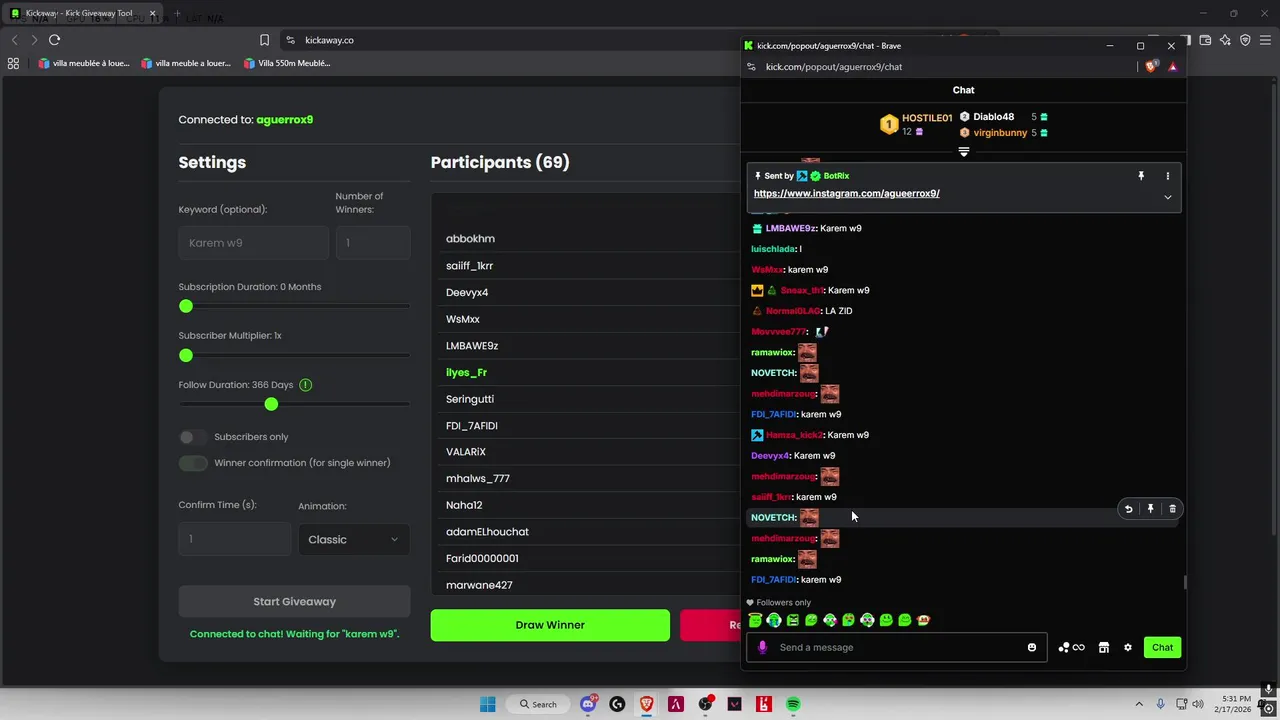Click the BotRix sender name
1280x720 pixels.
click(836, 176)
